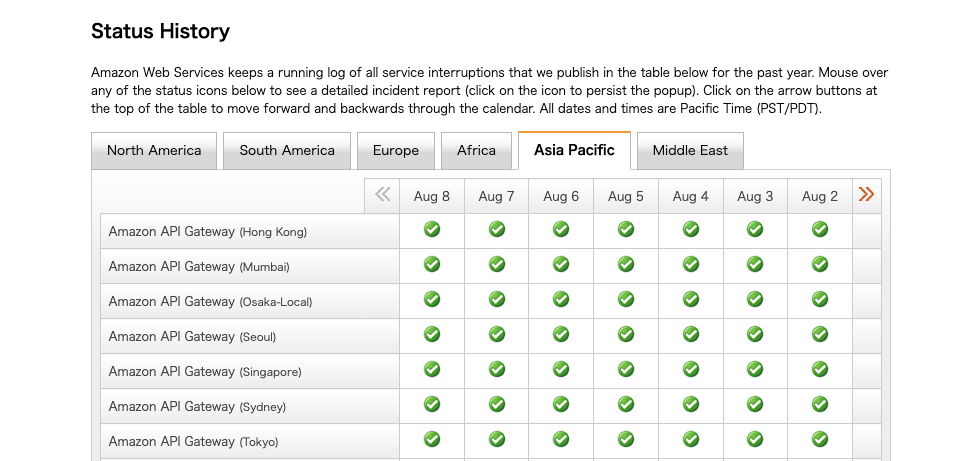Click Singapore status icon for Aug 6
Screen dimensions: 980x461
pos(561,369)
